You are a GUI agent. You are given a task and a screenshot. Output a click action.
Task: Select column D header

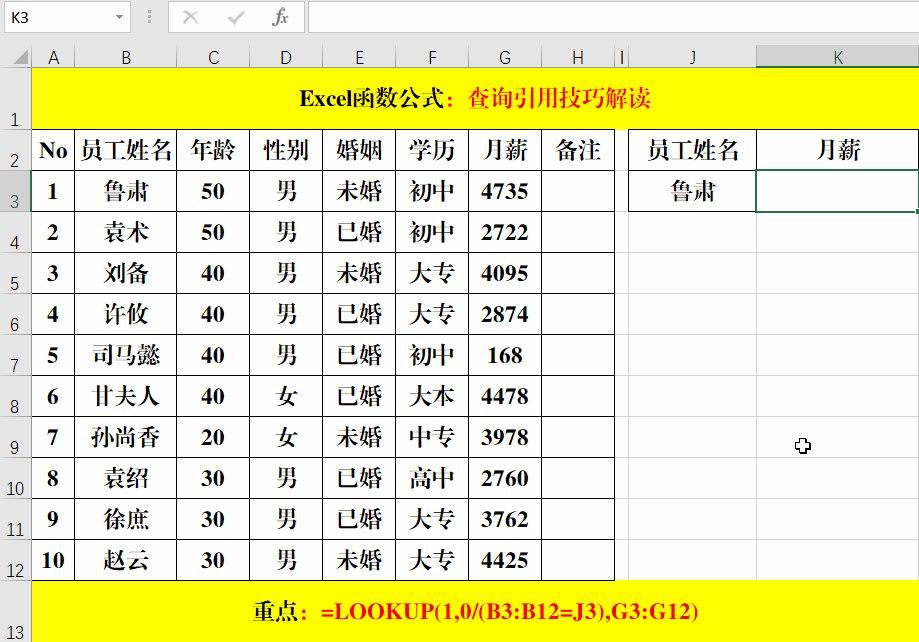(286, 57)
